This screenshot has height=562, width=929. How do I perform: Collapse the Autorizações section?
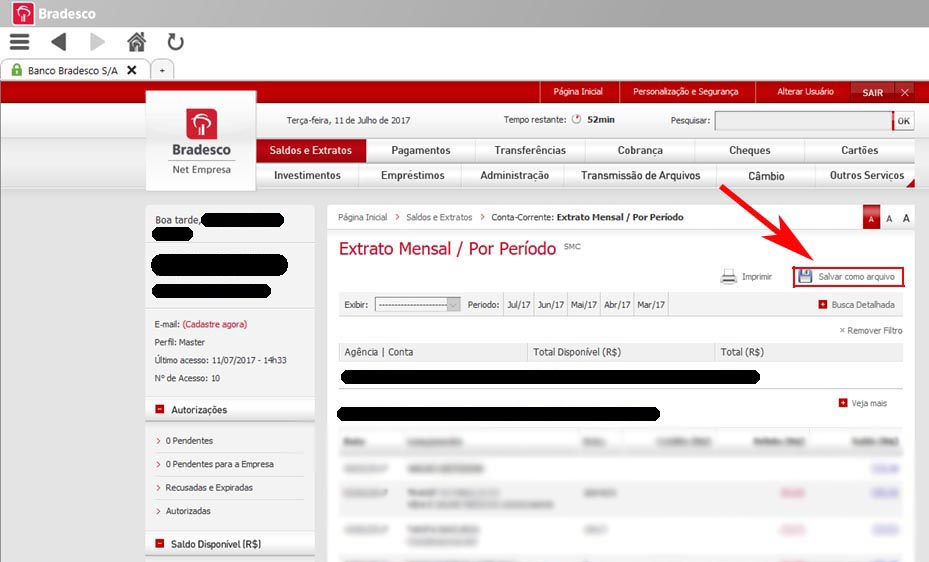point(160,409)
